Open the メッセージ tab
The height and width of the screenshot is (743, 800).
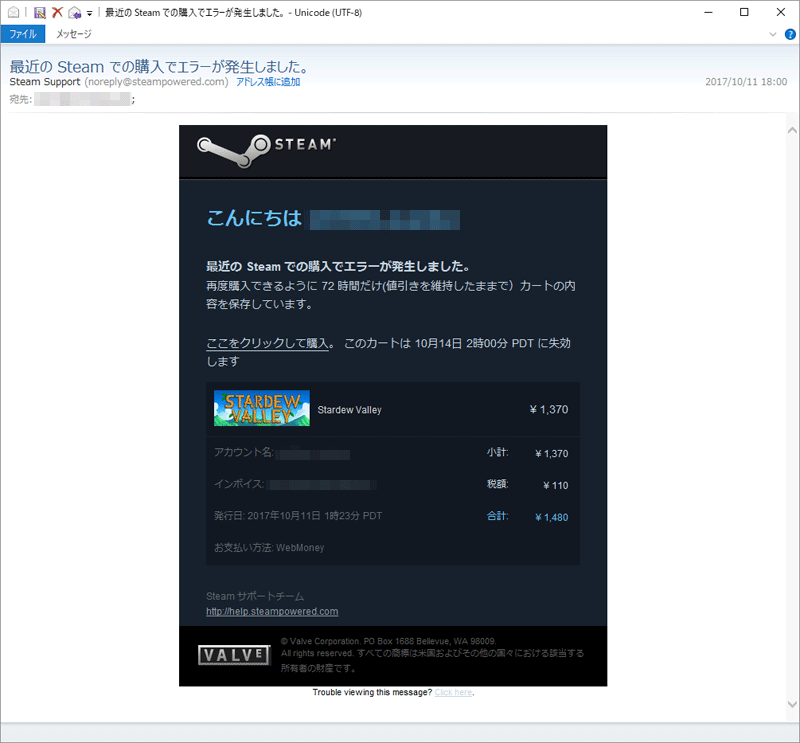pos(73,34)
